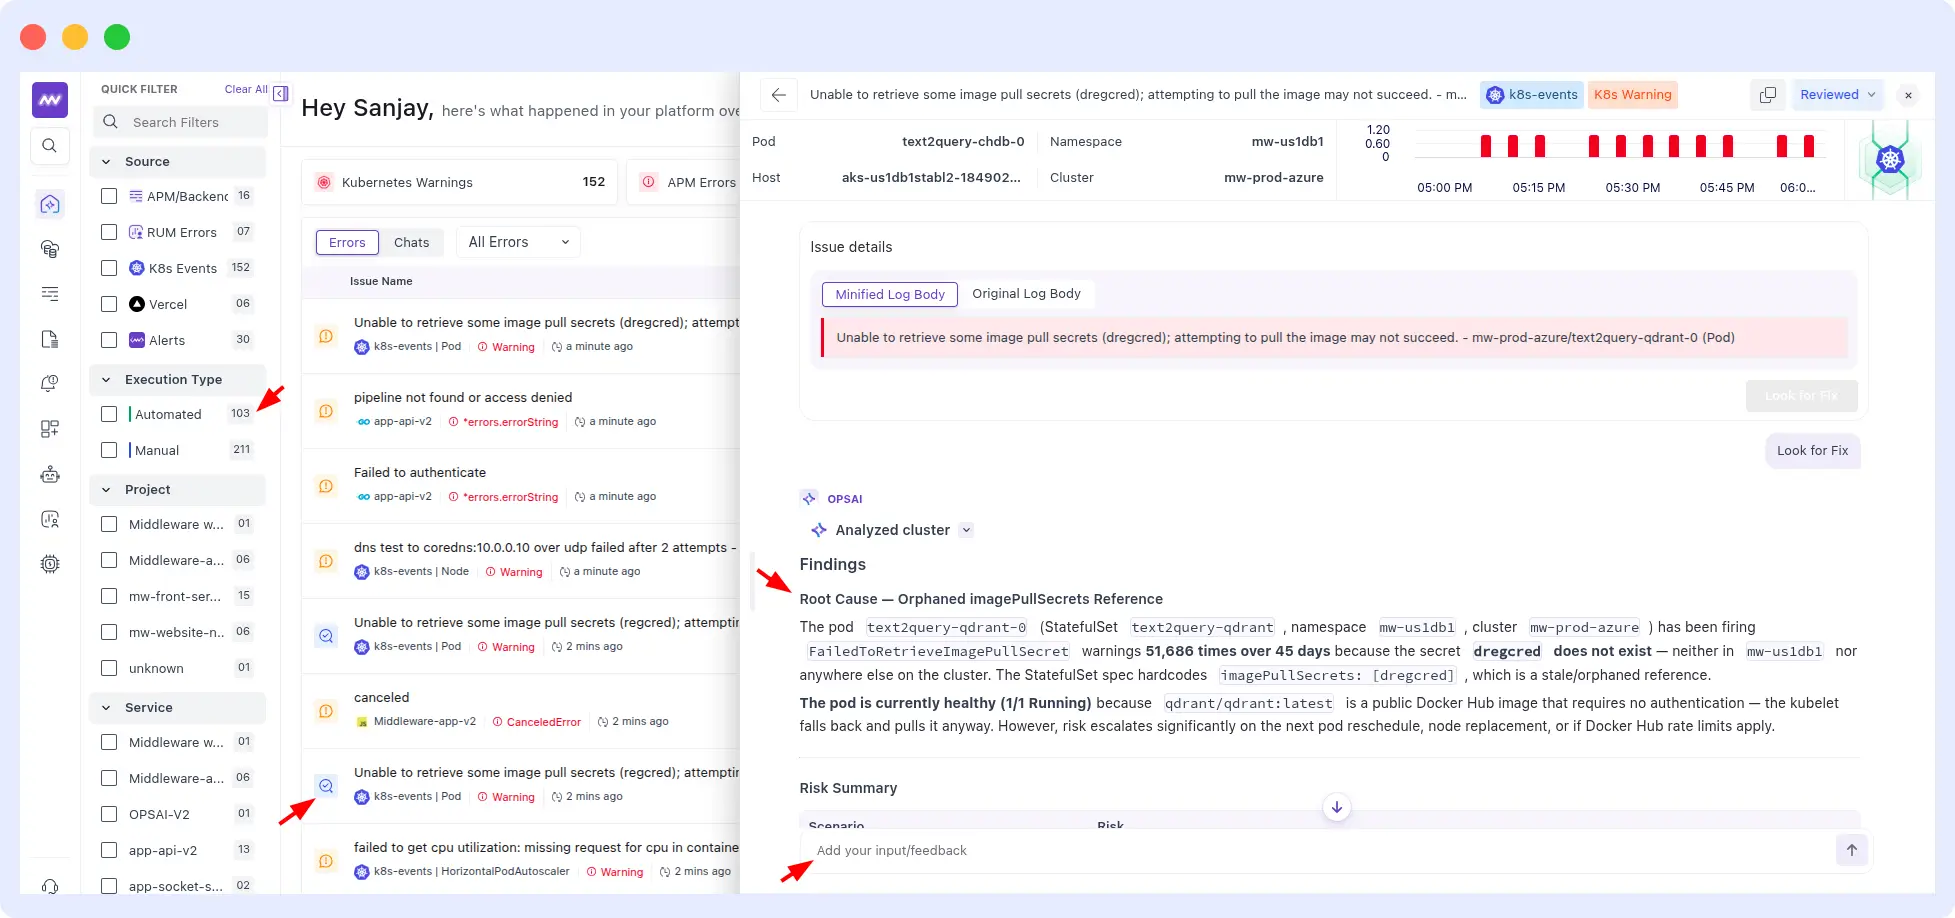Click the K8s Warning tag
Viewport: 1955px width, 918px height.
(1632, 95)
